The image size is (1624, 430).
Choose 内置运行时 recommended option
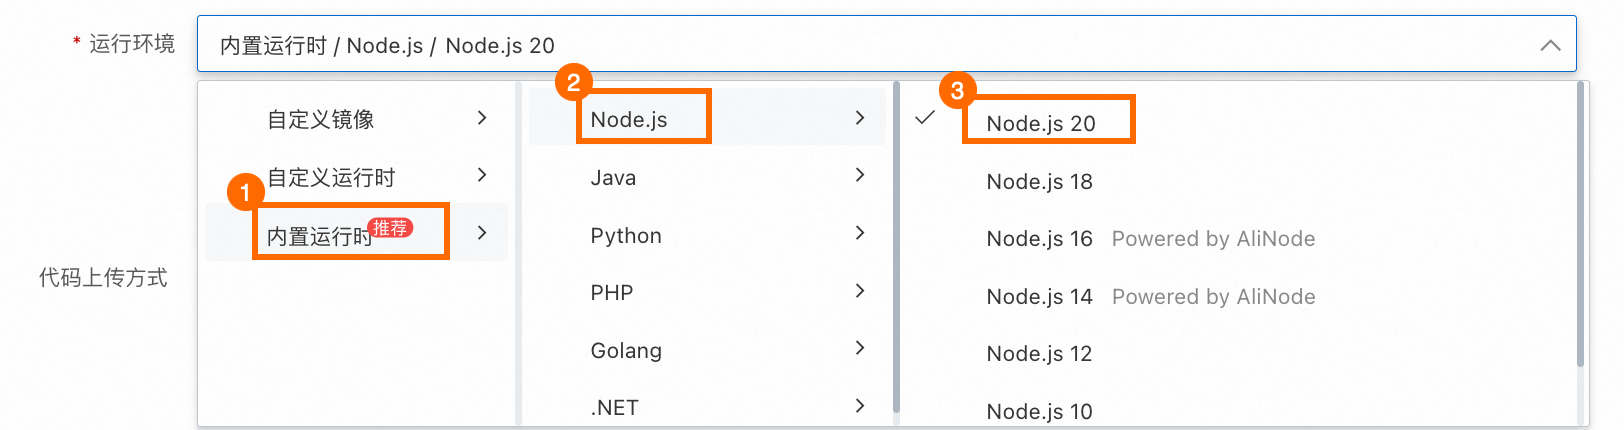tap(319, 236)
